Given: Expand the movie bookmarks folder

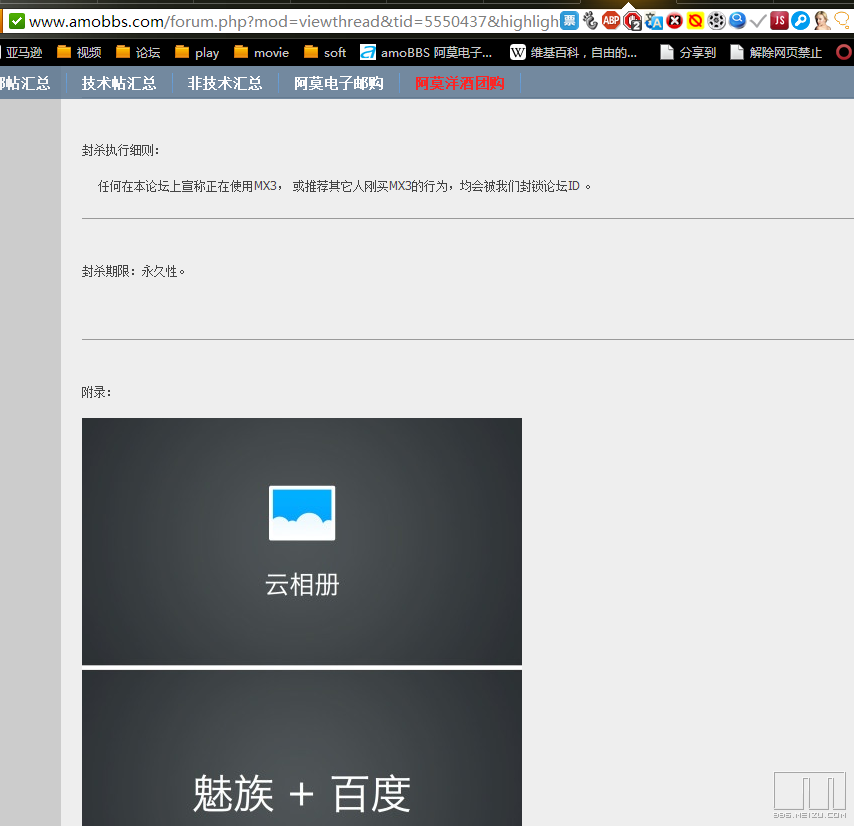Looking at the screenshot, I should tap(261, 52).
